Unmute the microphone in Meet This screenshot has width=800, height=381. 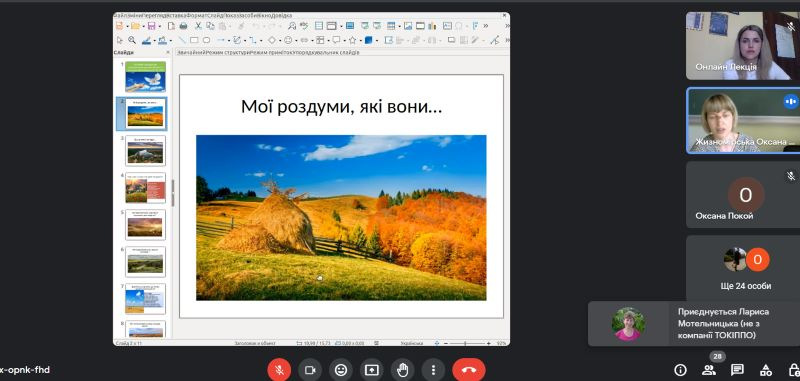(280, 370)
